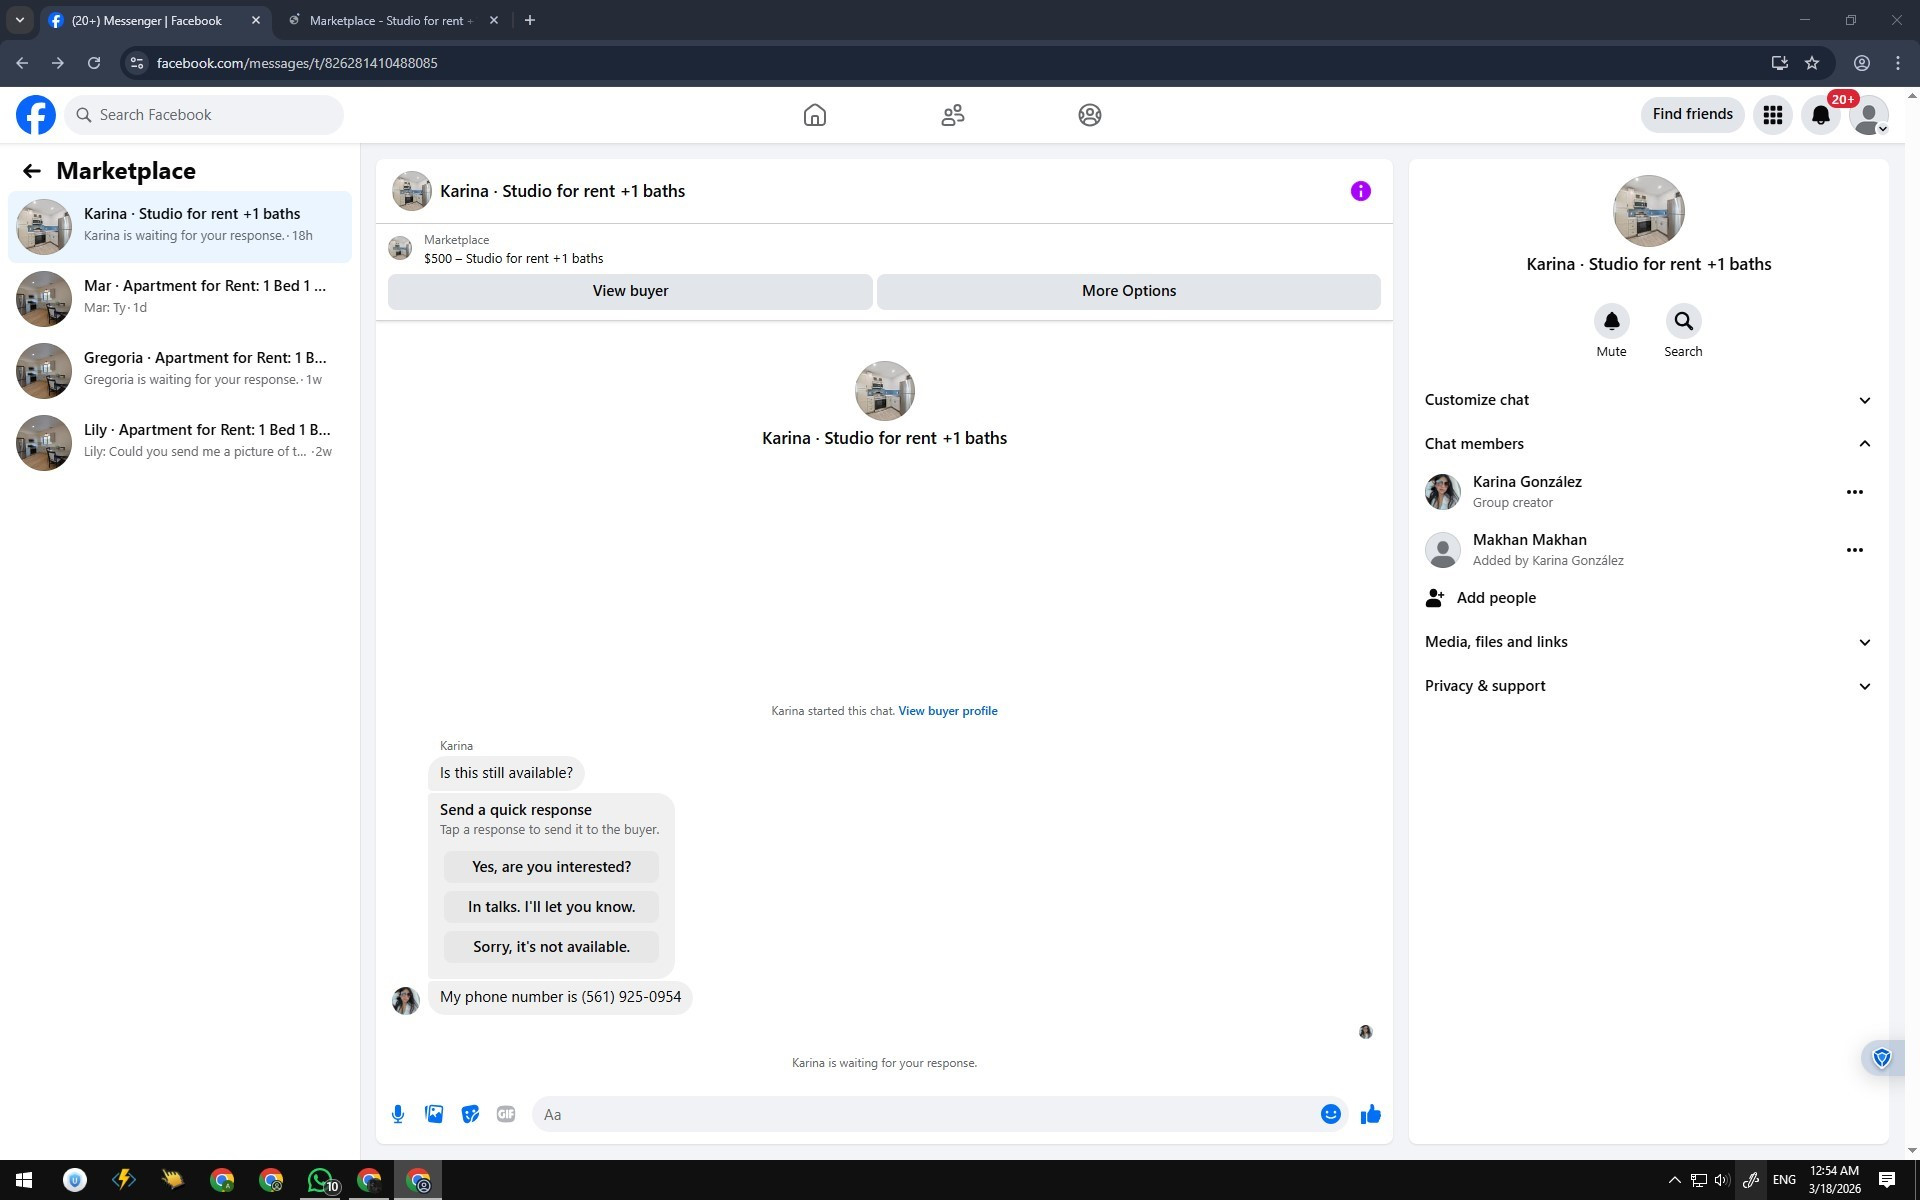Open the notifications bell icon

tap(1821, 115)
